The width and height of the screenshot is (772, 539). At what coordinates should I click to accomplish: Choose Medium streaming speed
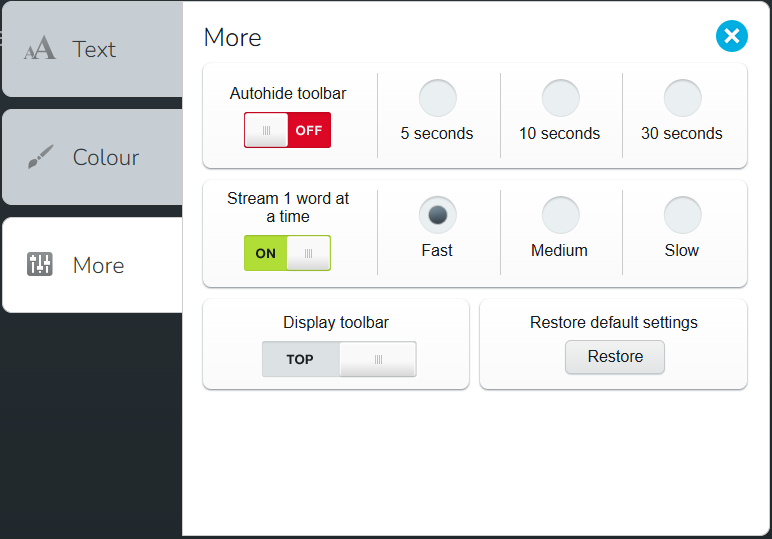[560, 215]
